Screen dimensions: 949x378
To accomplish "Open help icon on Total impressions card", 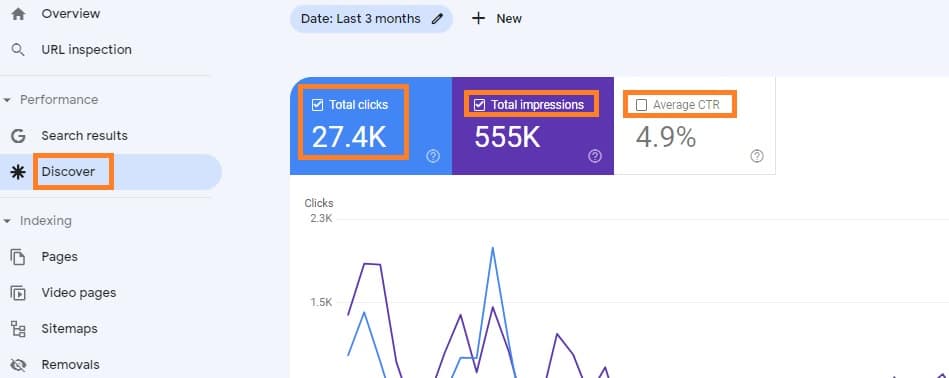I will pos(595,157).
